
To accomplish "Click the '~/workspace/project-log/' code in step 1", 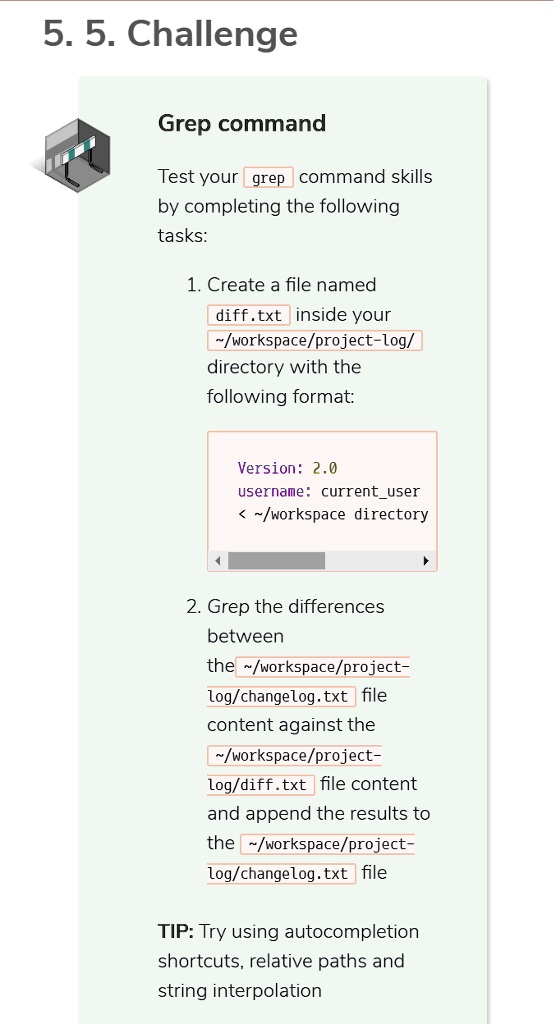I will (315, 341).
